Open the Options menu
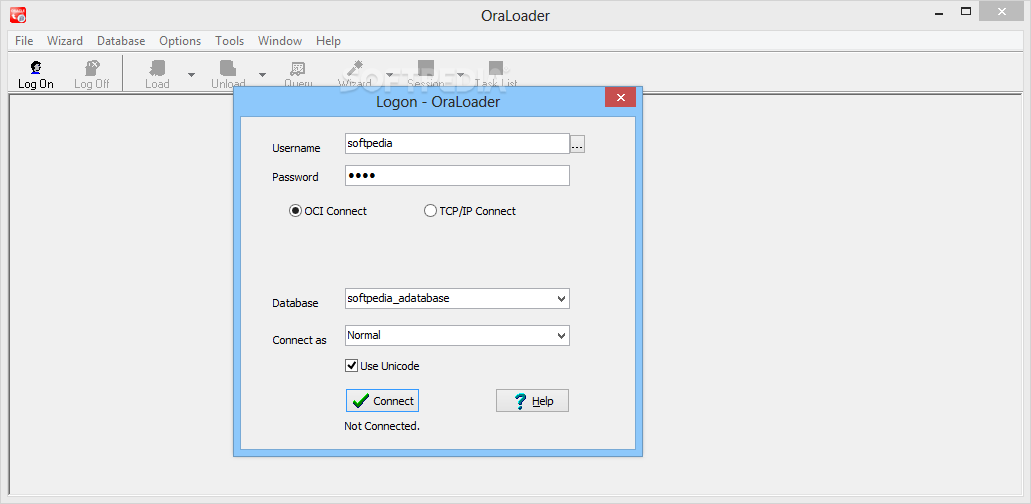 [180, 41]
